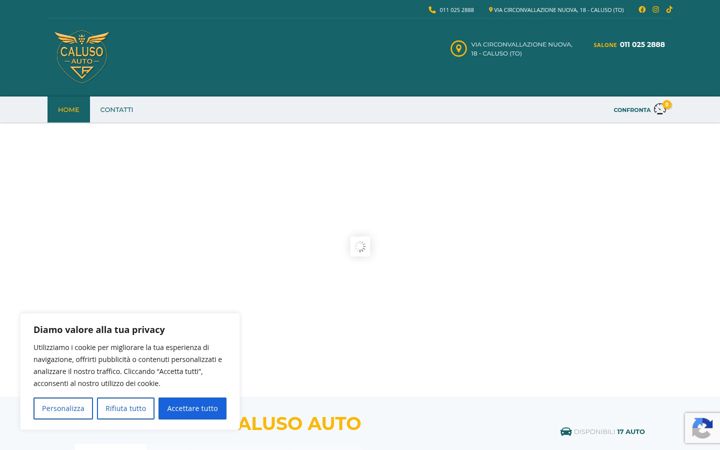Open top bar address Via Circonvallazione Nuova link
Screen dimensions: 720x450
(559, 10)
